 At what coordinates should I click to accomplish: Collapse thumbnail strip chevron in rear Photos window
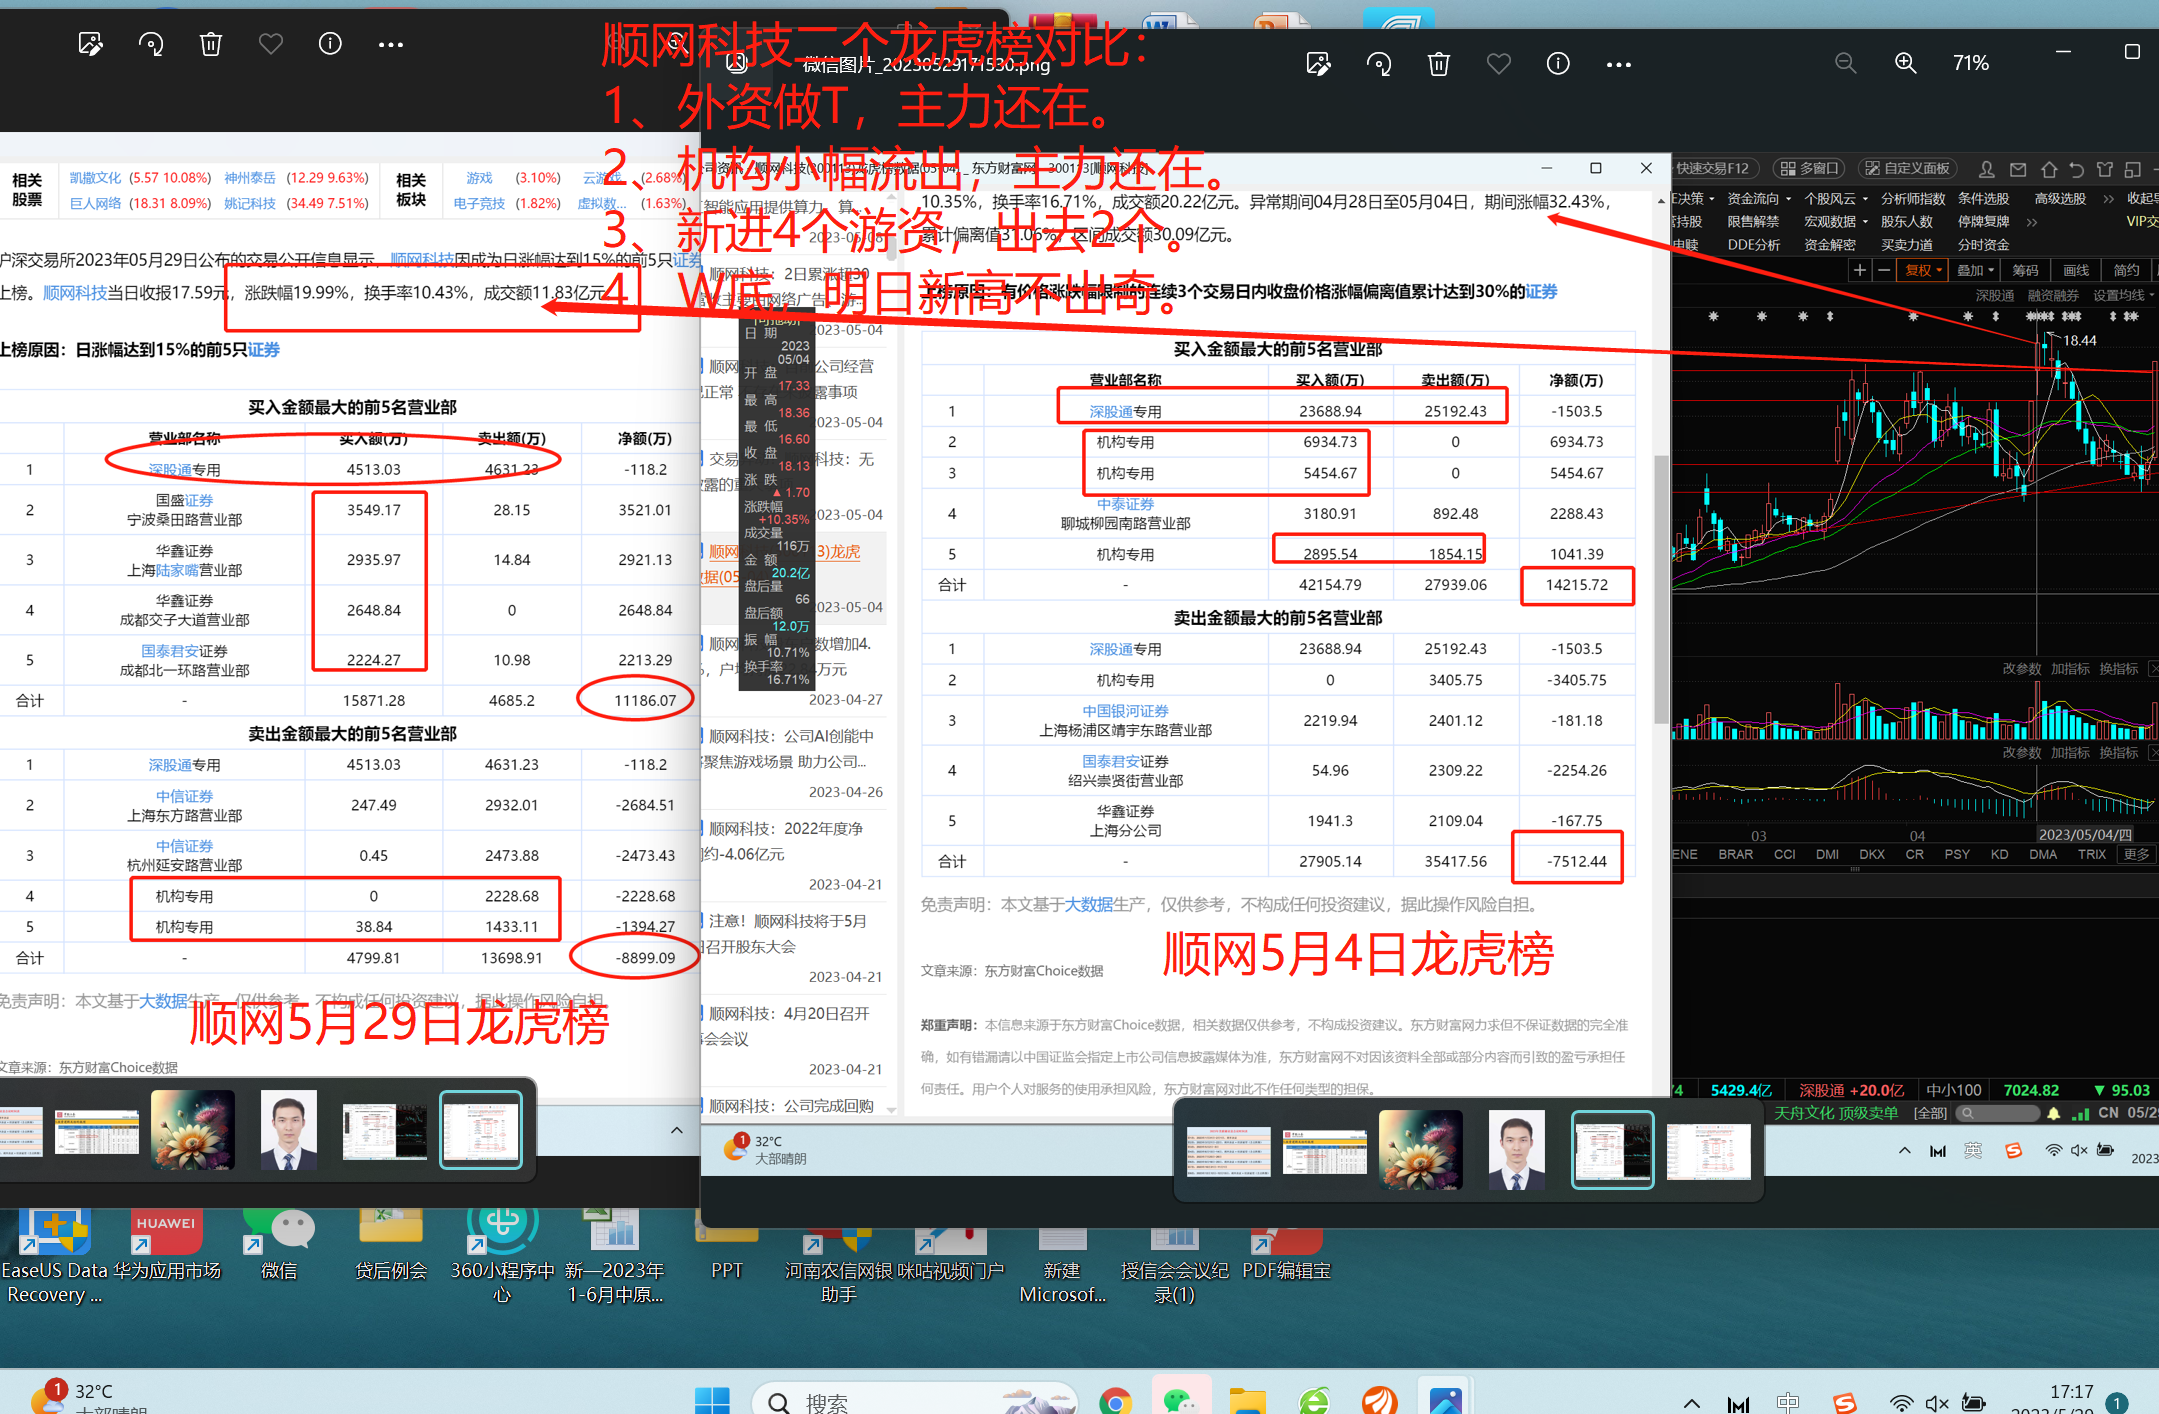coord(677,1130)
